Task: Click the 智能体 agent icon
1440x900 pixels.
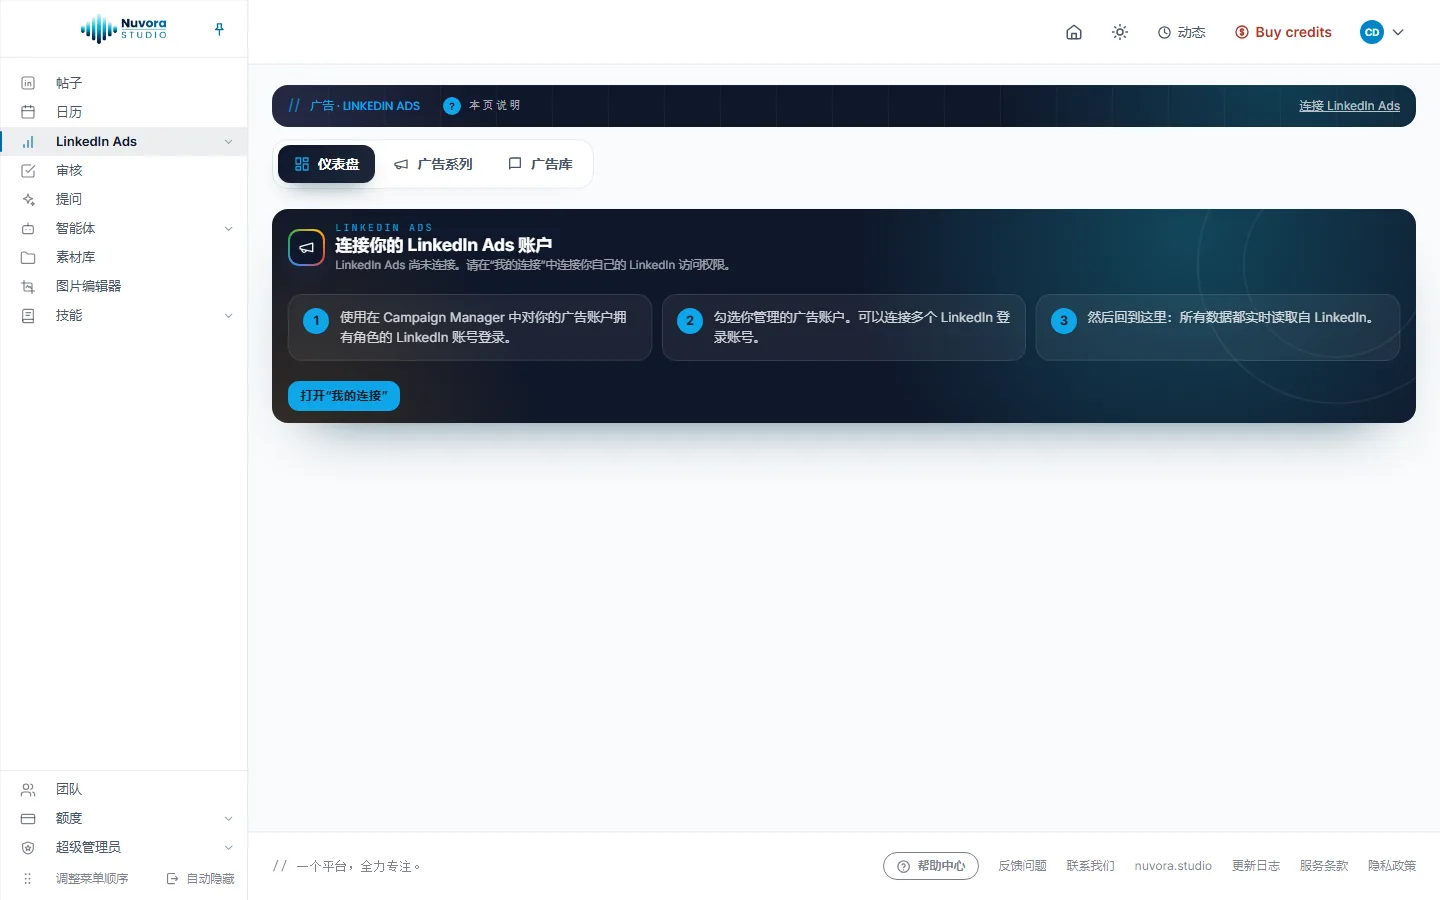Action: [28, 229]
